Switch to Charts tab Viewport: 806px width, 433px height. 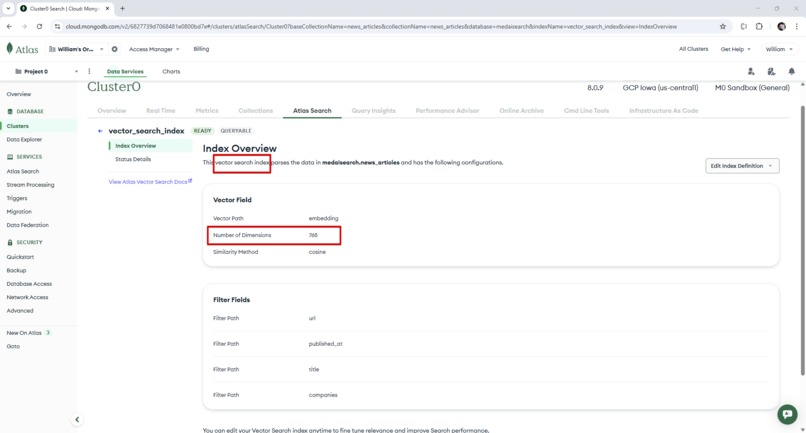pos(171,71)
